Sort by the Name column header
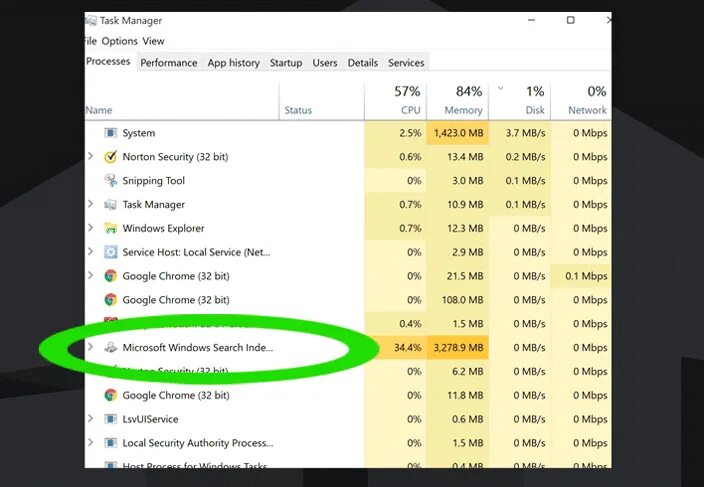 181,101
